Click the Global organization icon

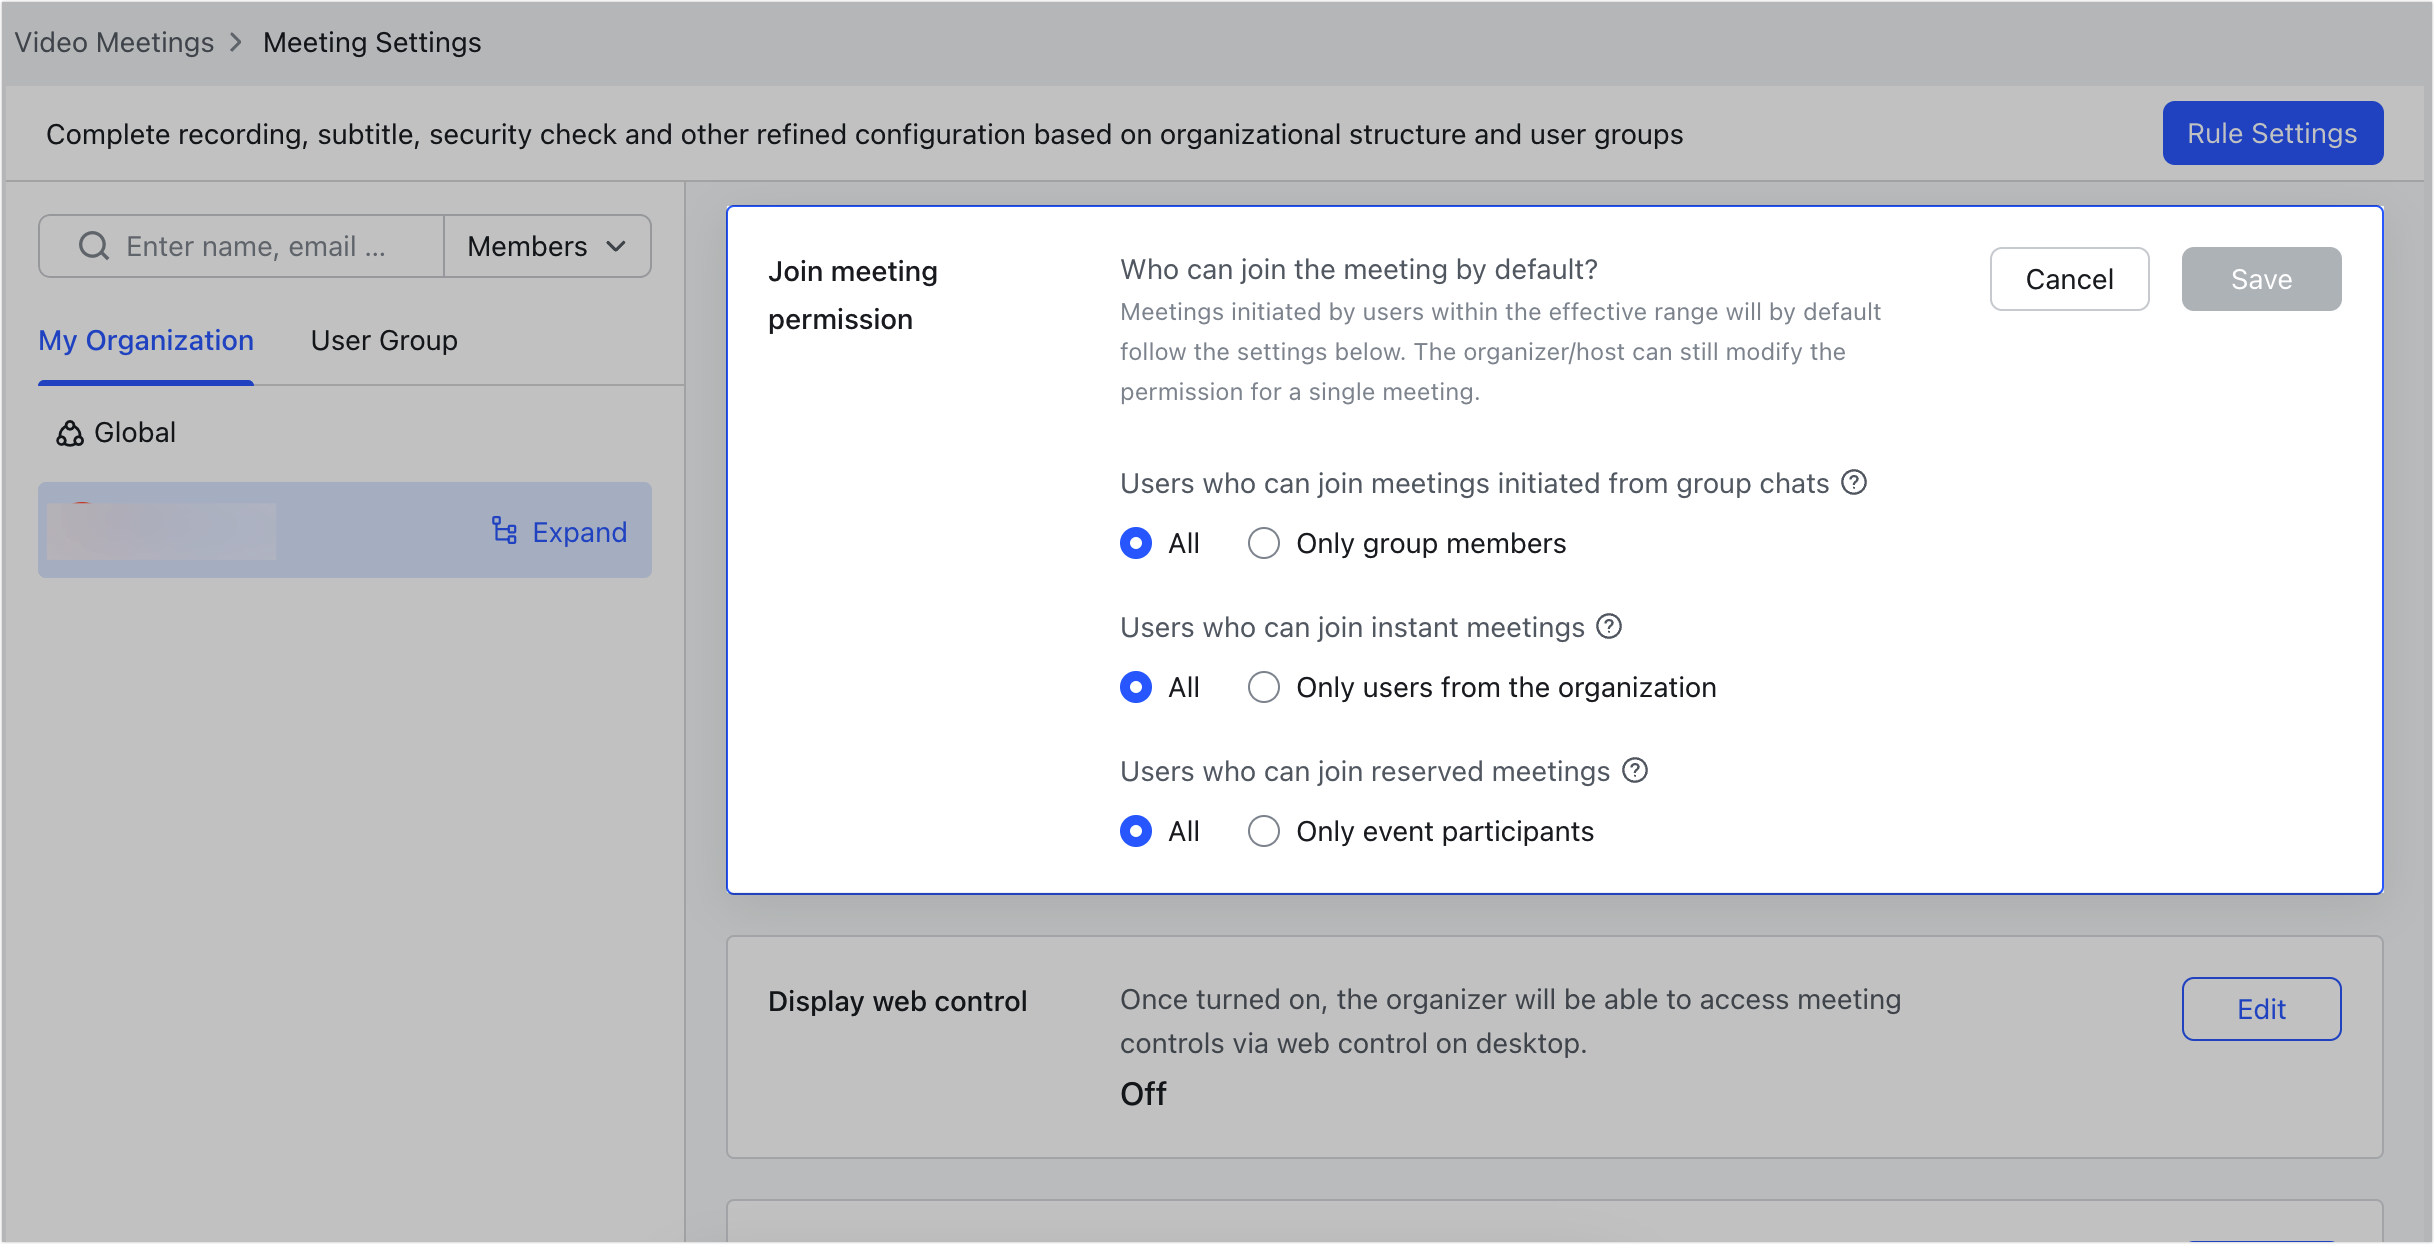coord(70,433)
